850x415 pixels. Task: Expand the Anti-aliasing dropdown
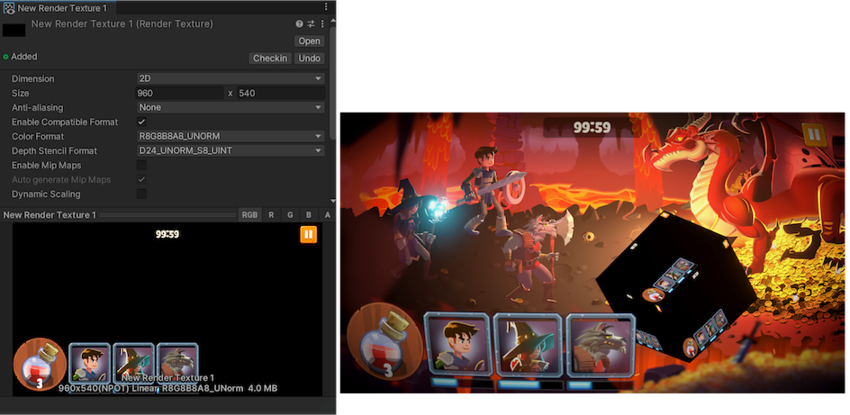[x=230, y=107]
